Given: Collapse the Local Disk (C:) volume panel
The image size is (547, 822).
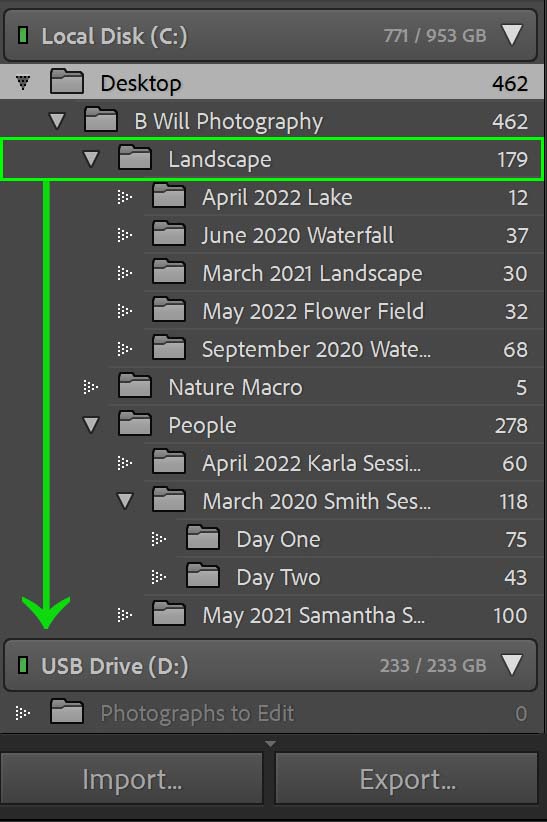Looking at the screenshot, I should point(512,35).
